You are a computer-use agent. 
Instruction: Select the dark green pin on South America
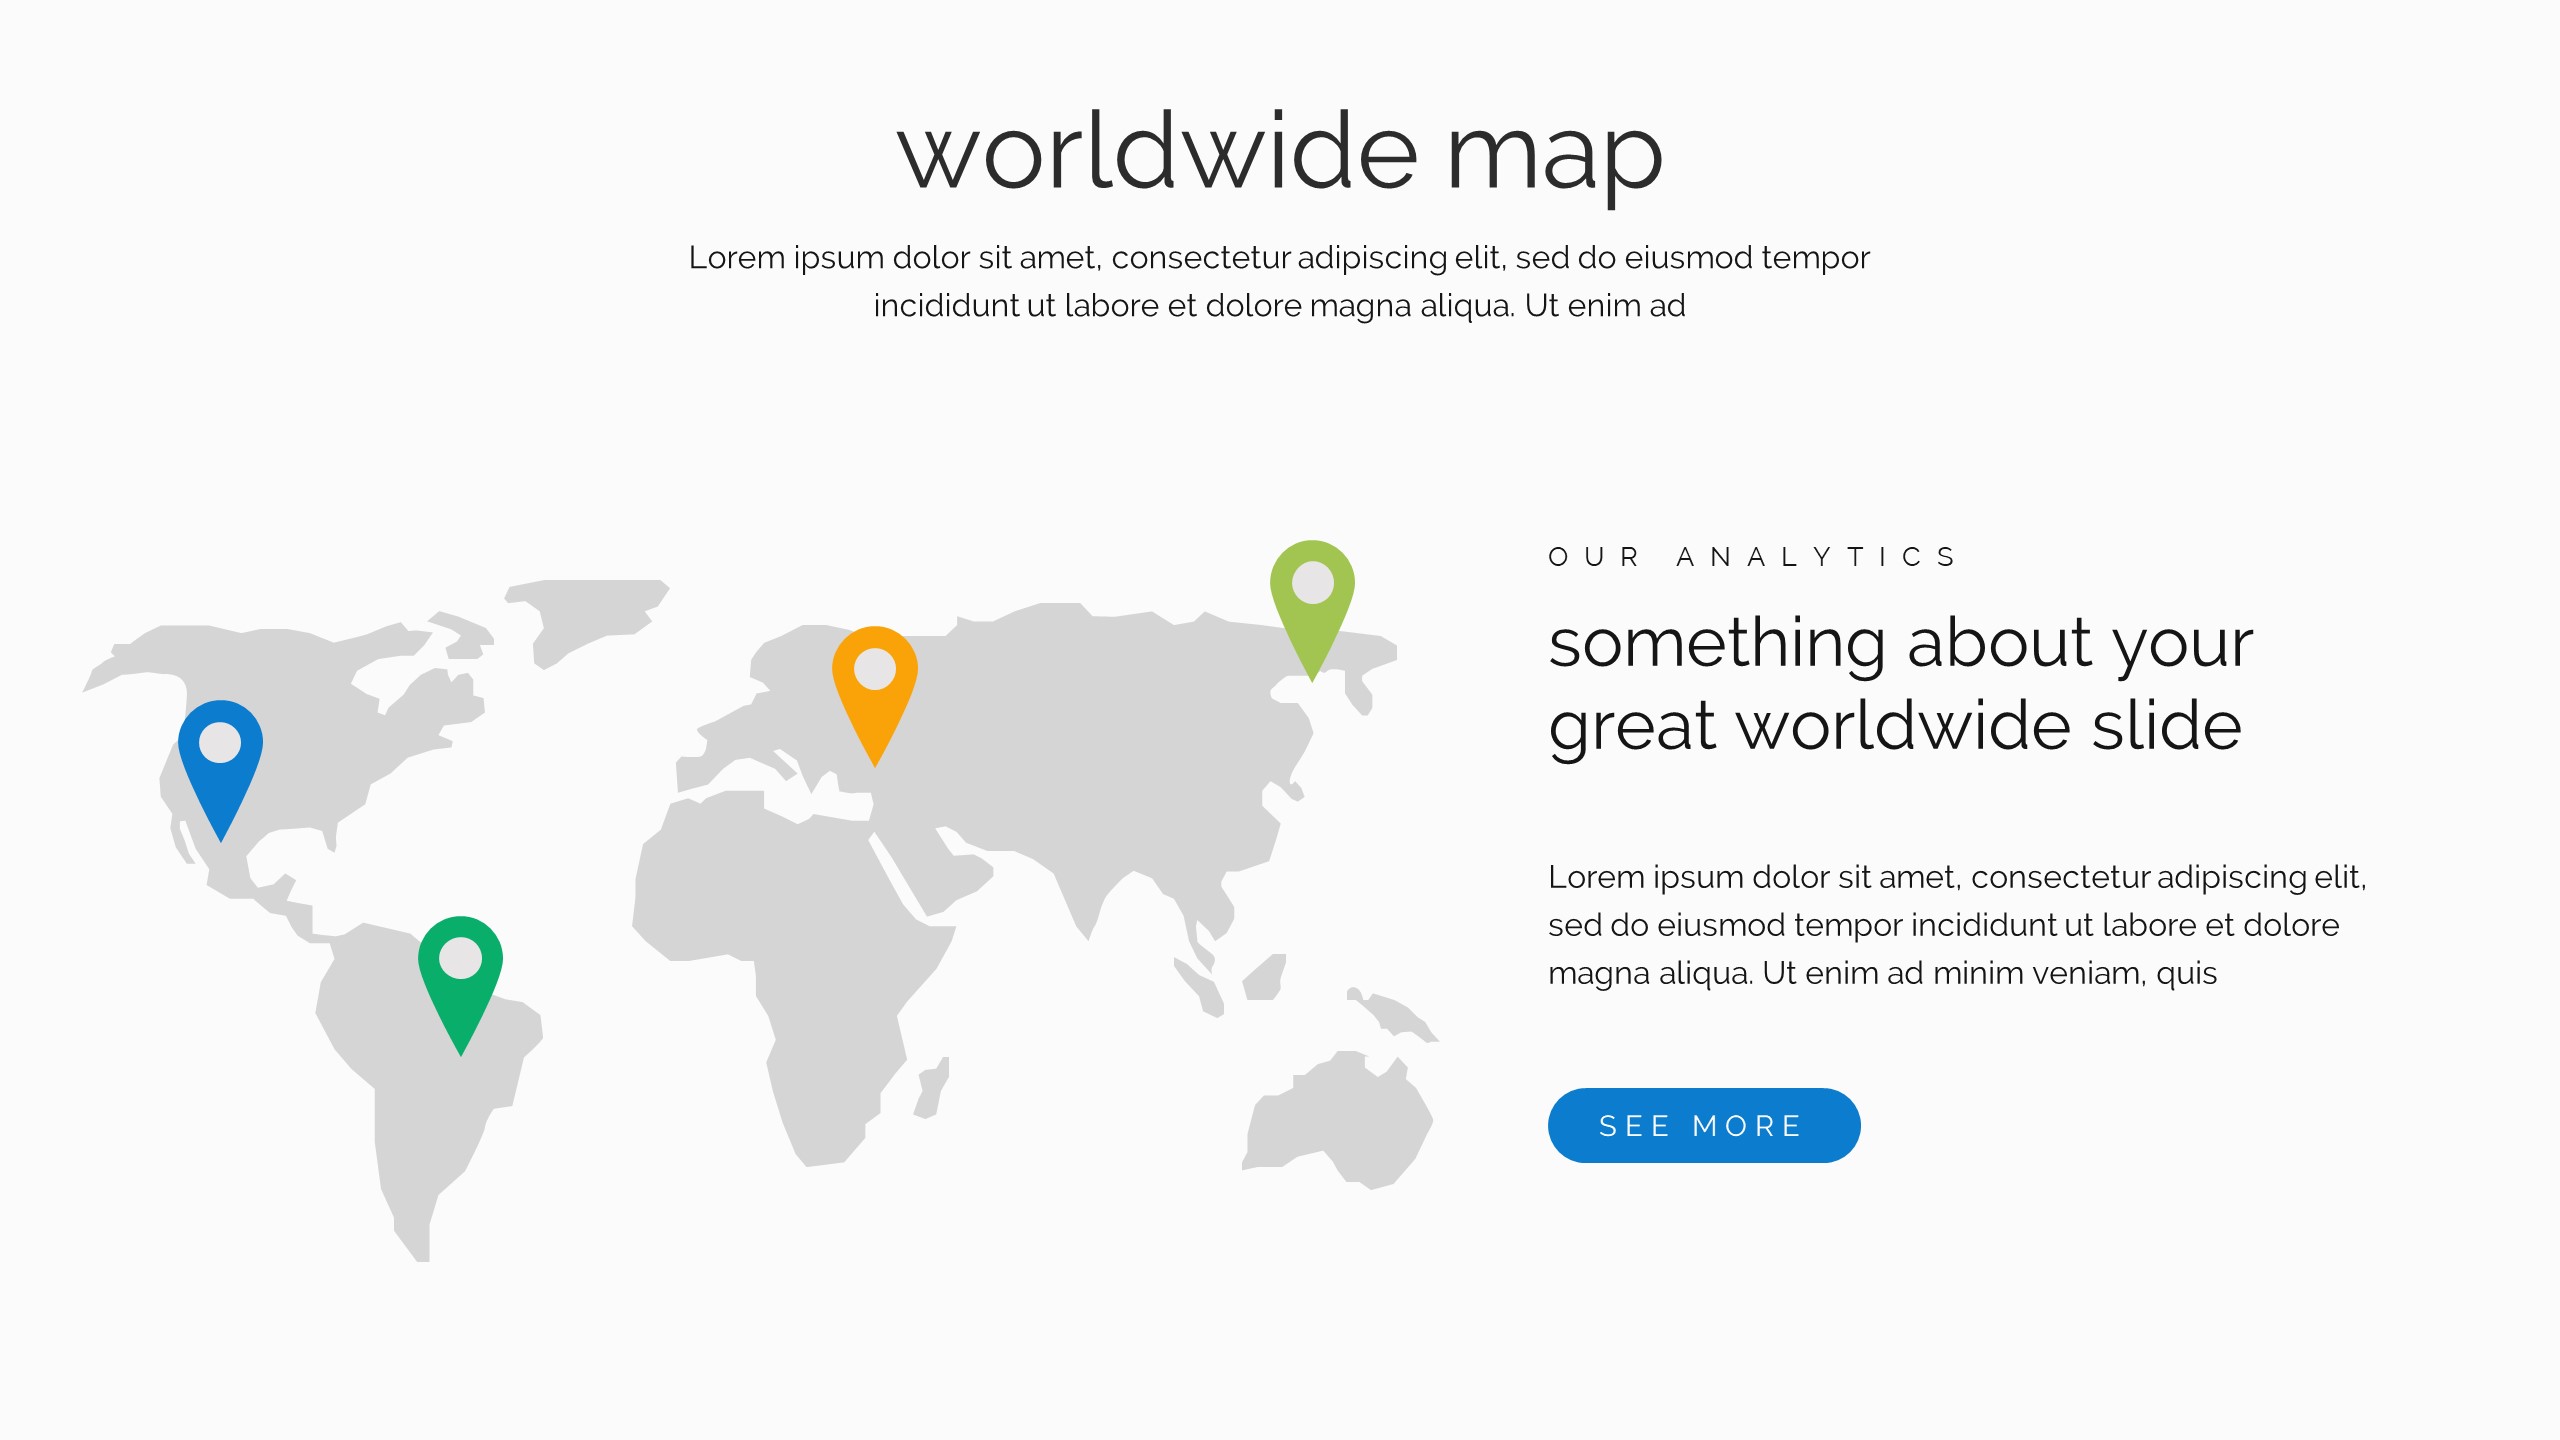[x=460, y=975]
